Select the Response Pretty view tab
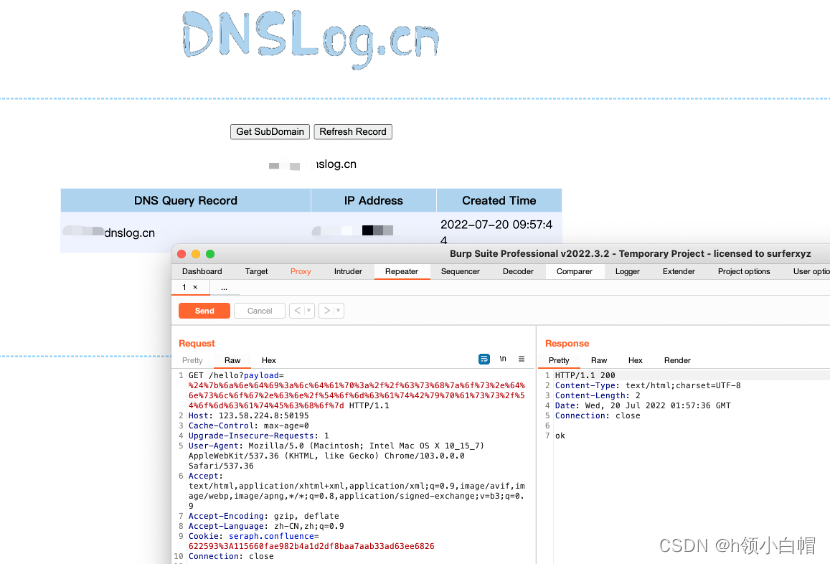Viewport: 830px width, 564px height. 559,360
